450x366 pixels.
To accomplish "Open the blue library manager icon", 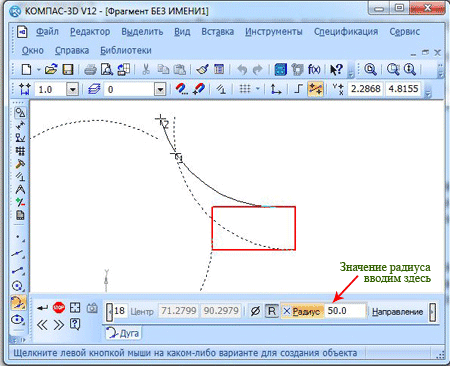I will point(280,70).
